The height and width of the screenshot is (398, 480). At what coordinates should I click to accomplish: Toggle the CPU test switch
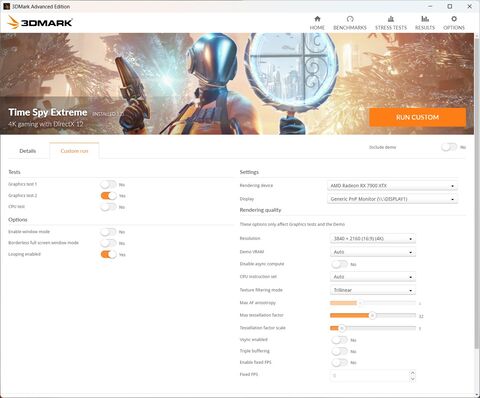(108, 207)
